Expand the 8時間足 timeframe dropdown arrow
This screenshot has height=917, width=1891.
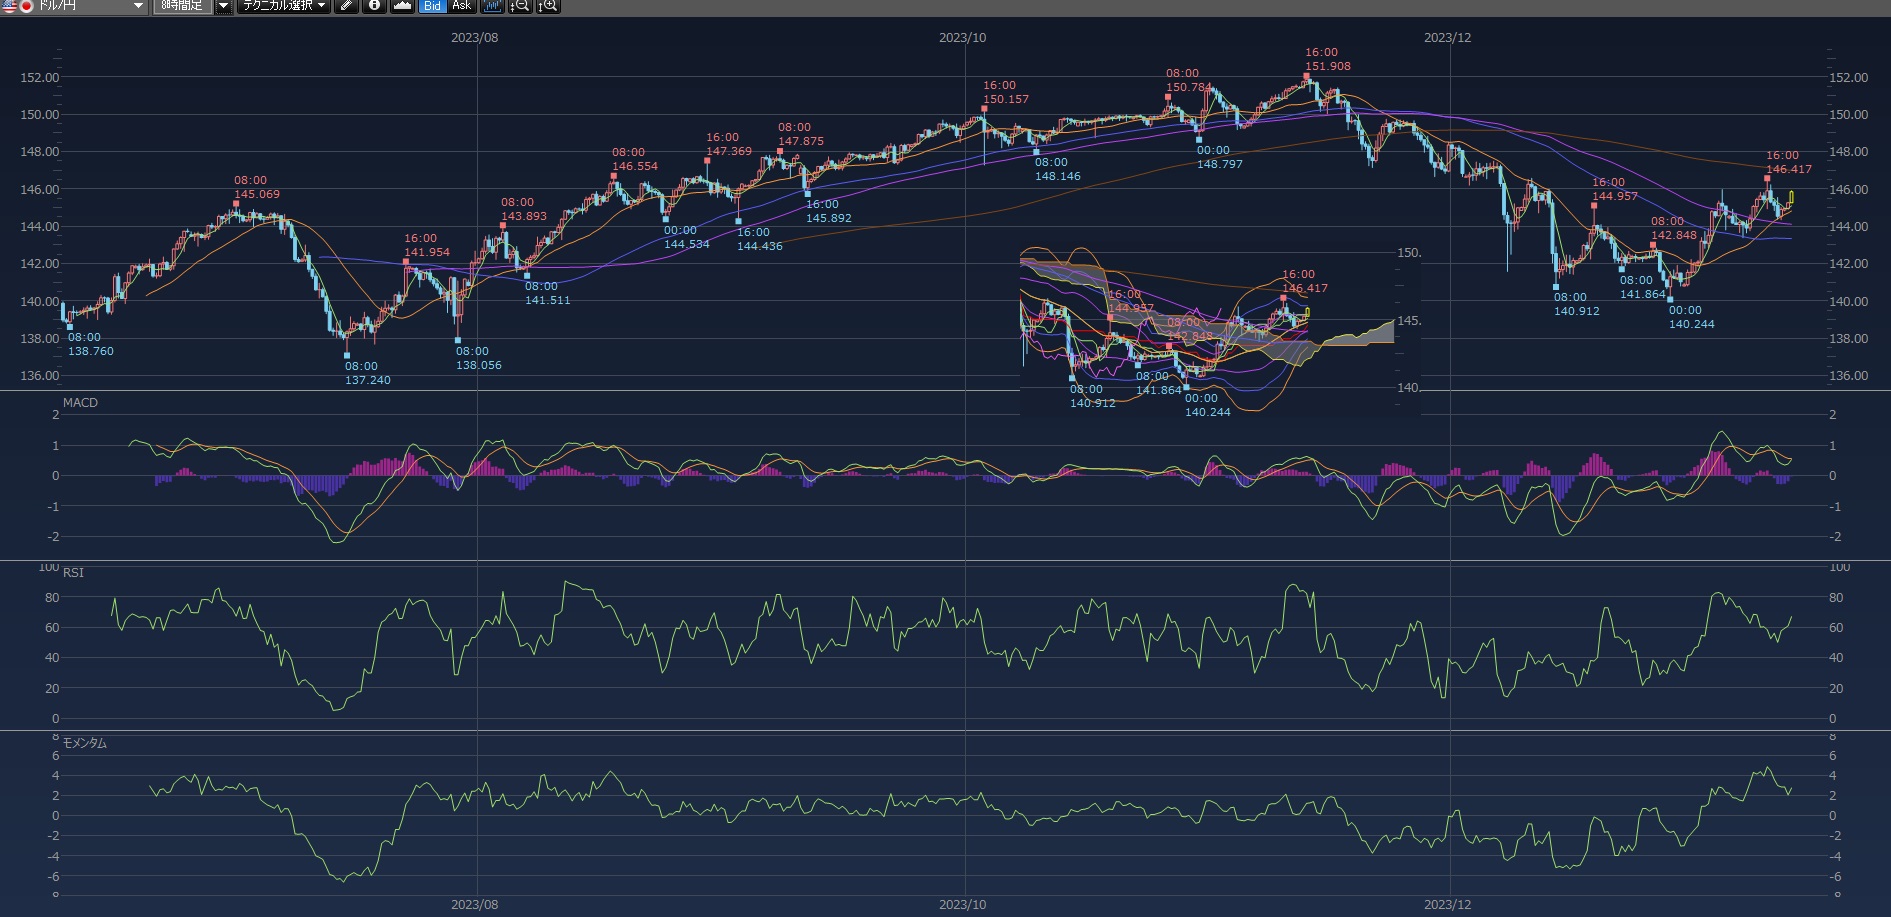(x=223, y=6)
